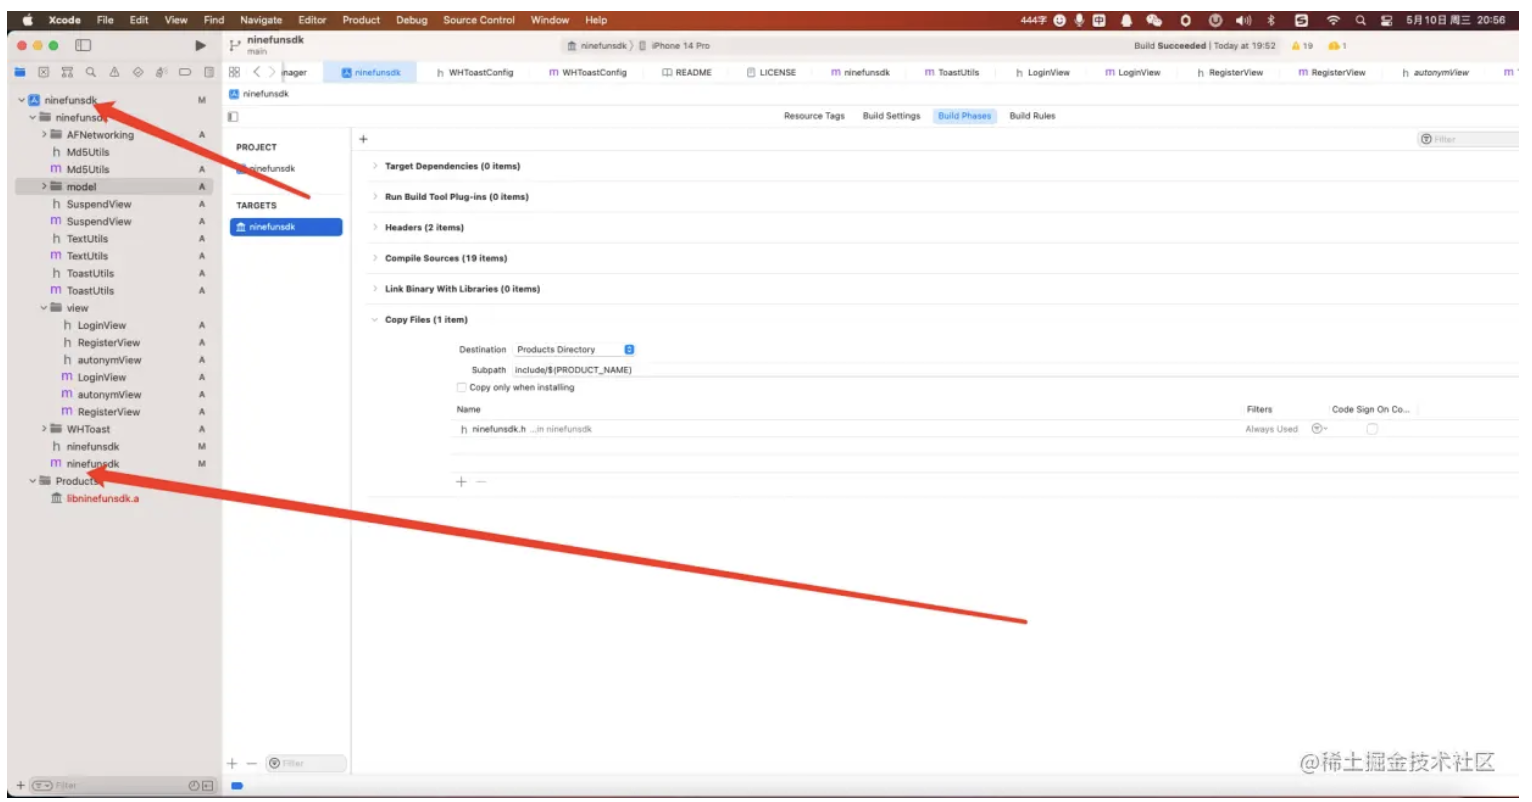Expand the AFNetworking folder
This screenshot has height=802, width=1532.
44,134
